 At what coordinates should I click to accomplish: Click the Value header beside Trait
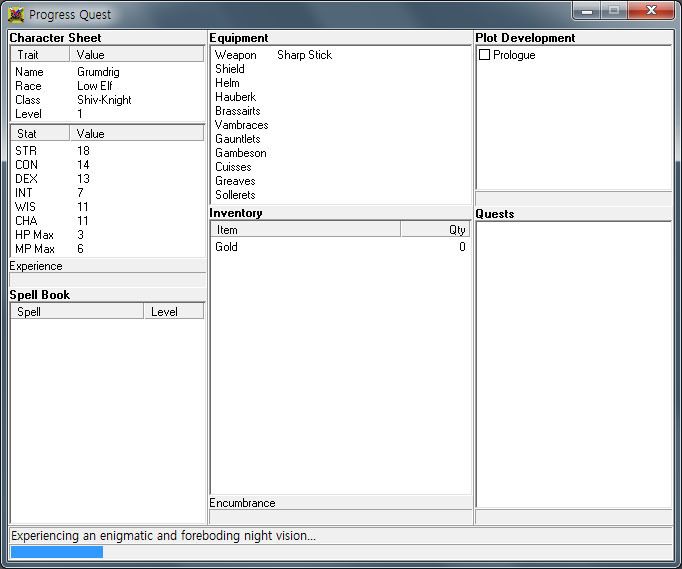137,54
